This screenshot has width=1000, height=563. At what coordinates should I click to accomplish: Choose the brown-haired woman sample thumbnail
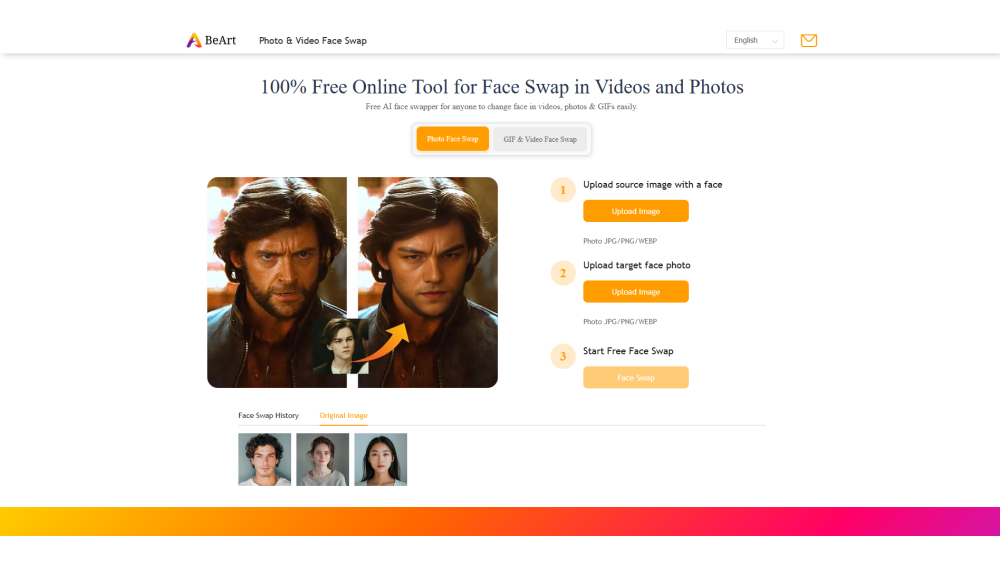[322, 459]
